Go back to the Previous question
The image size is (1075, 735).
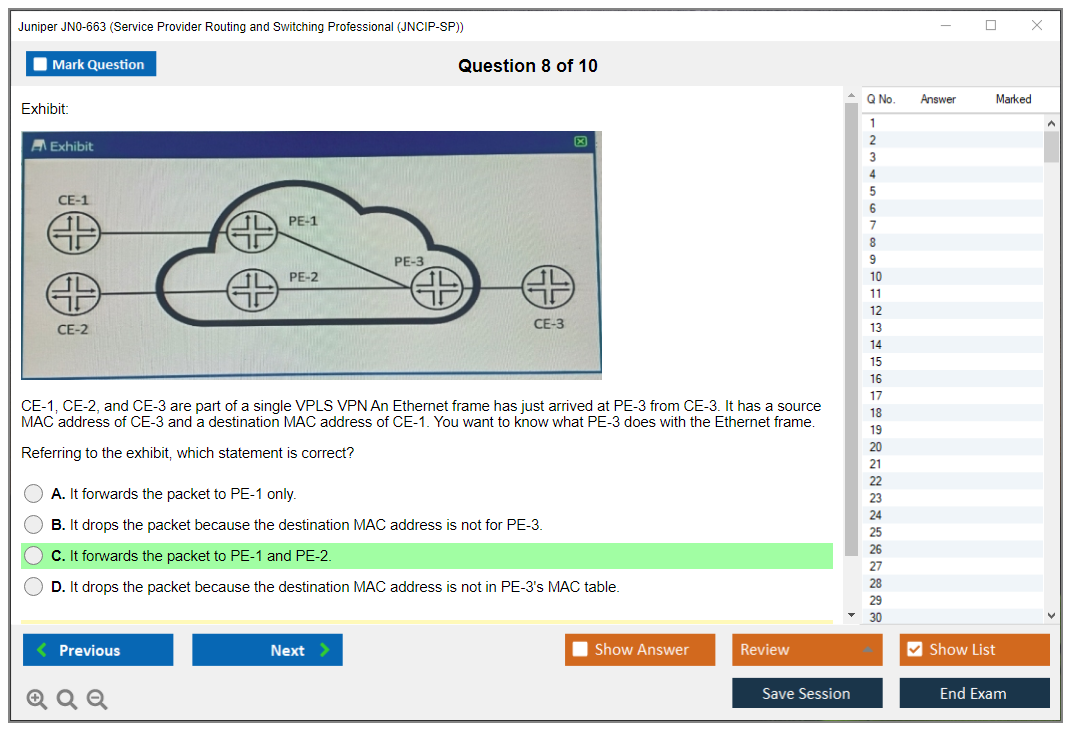98,650
